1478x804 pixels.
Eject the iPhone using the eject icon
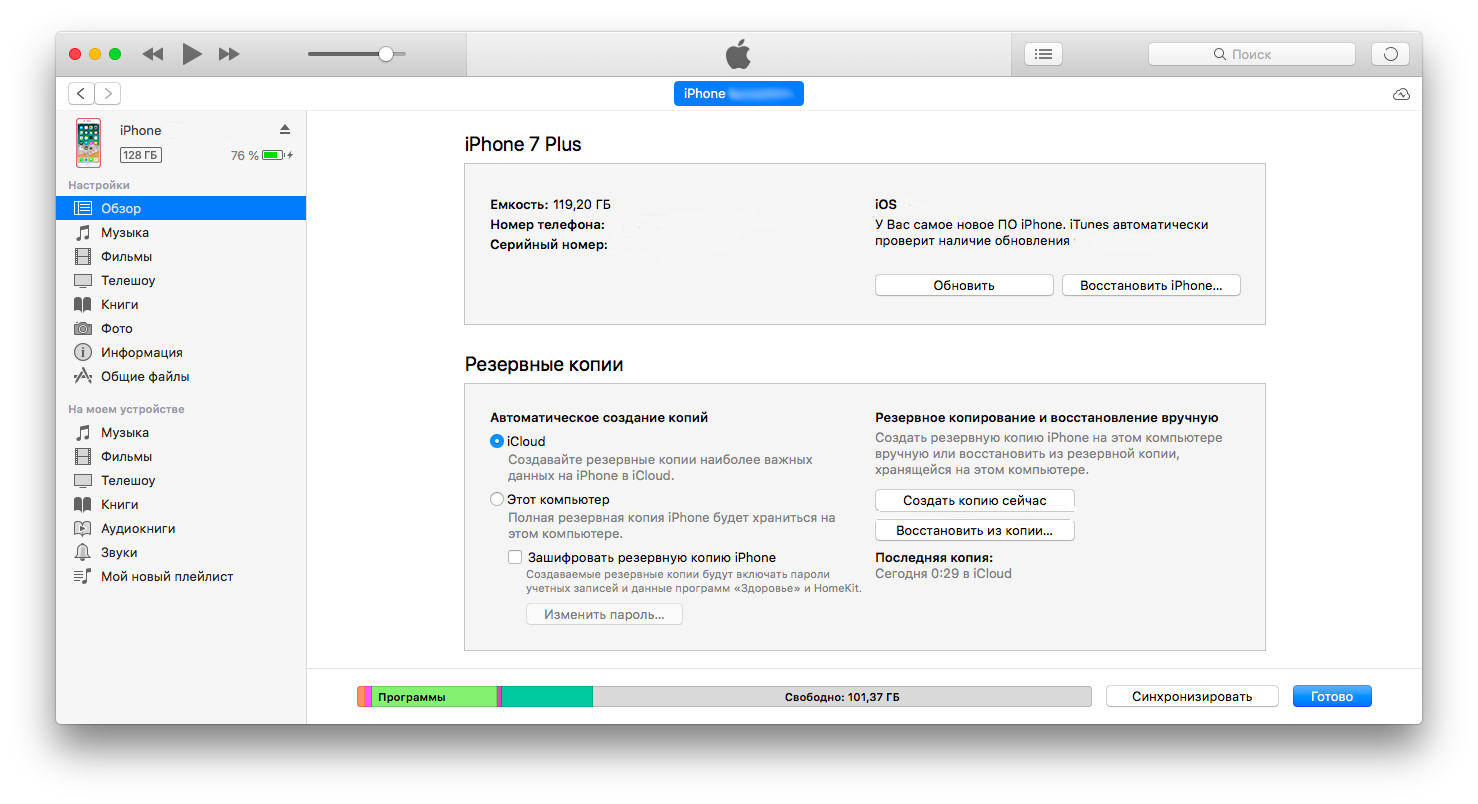[x=284, y=130]
